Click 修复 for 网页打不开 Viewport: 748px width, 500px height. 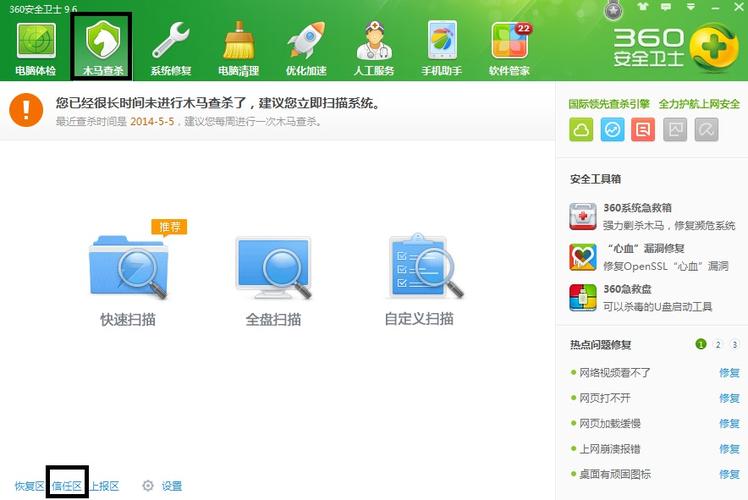point(729,398)
